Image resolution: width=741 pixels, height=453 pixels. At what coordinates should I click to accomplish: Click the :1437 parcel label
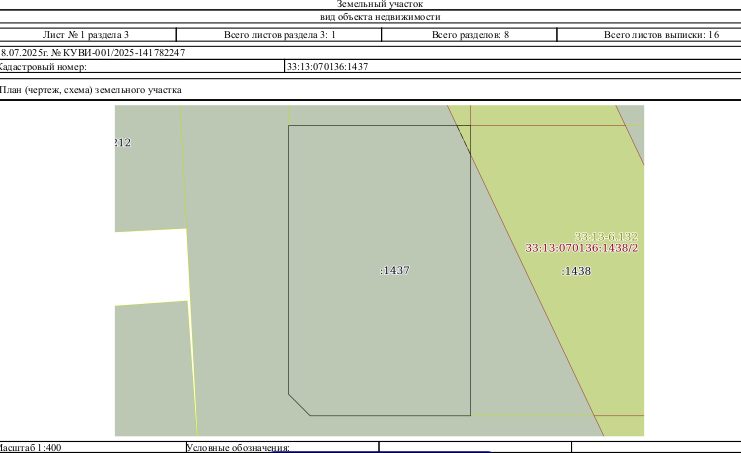point(395,270)
